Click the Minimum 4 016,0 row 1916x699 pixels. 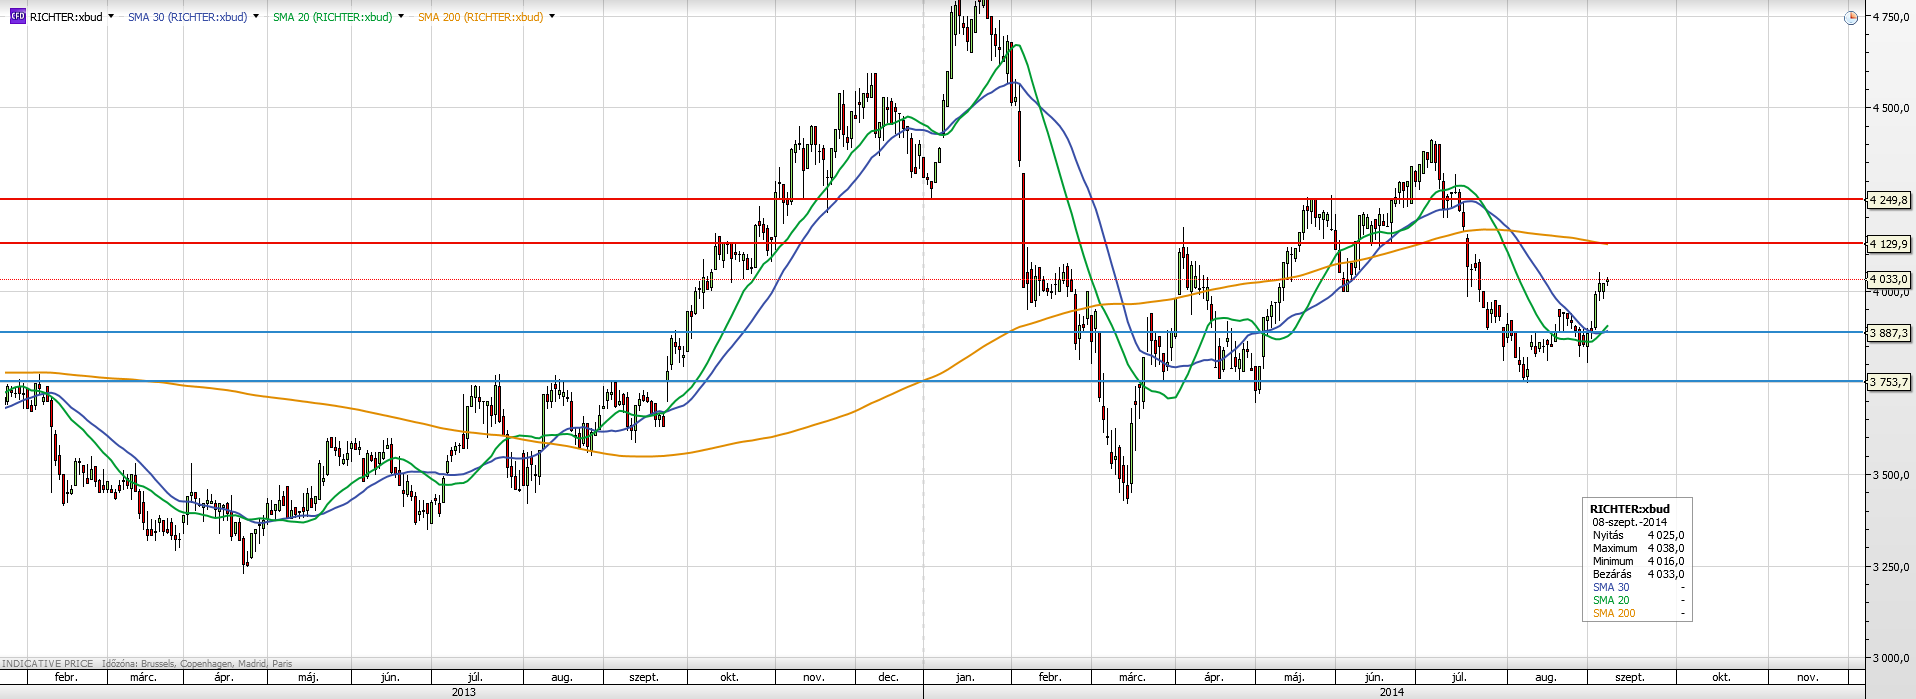click(x=1638, y=561)
